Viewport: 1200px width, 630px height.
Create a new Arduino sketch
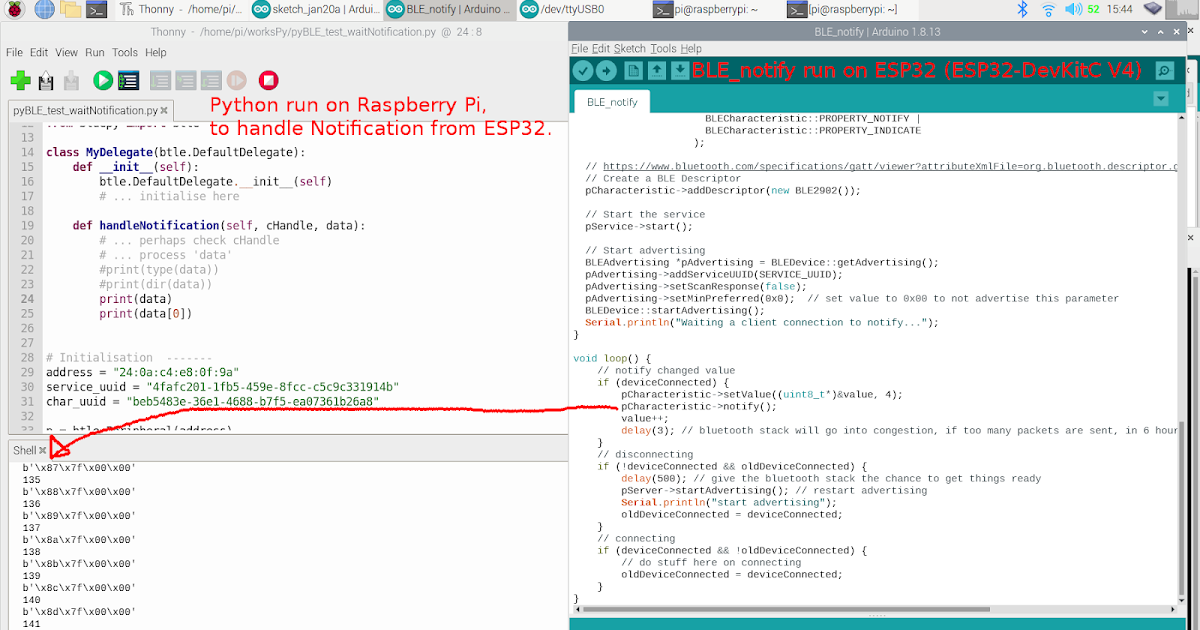[x=633, y=71]
